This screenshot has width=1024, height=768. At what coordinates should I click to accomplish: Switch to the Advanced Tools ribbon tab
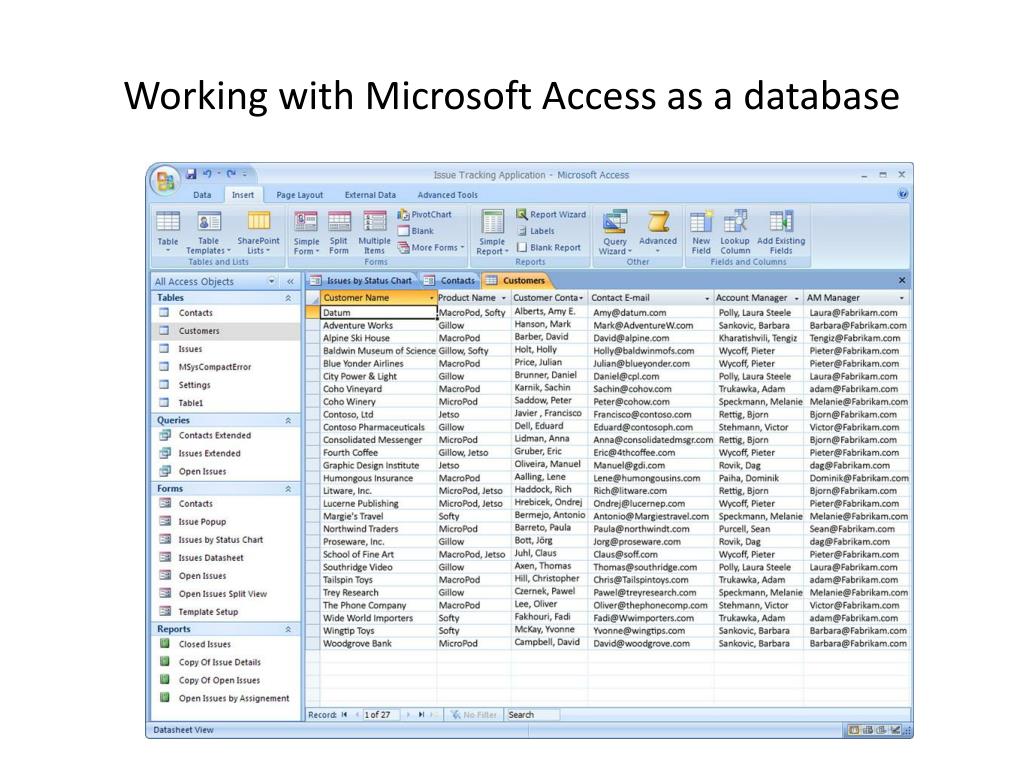pos(447,195)
